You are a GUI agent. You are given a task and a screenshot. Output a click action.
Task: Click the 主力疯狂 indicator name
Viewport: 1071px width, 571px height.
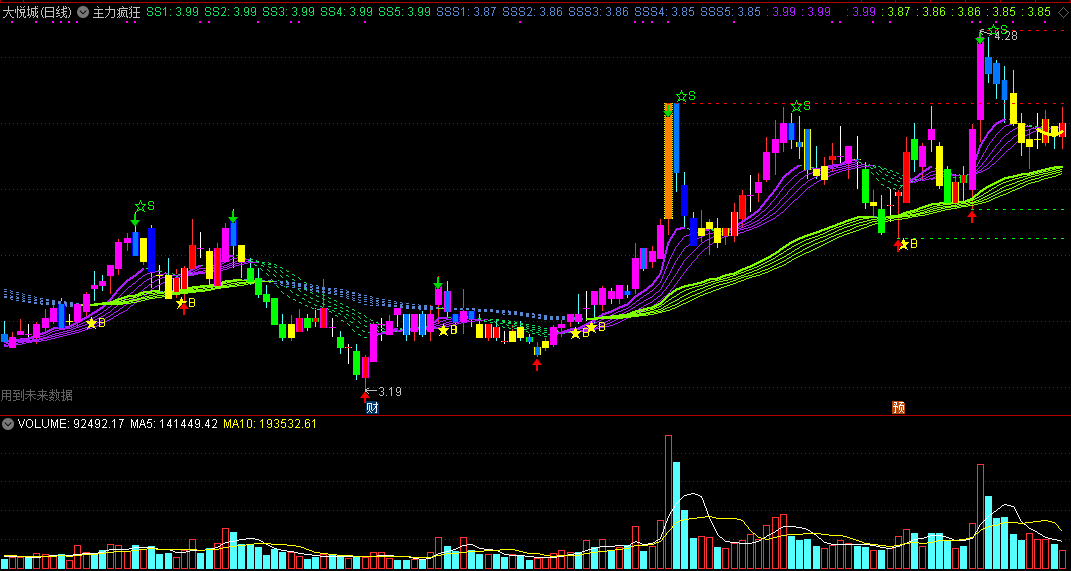(116, 12)
